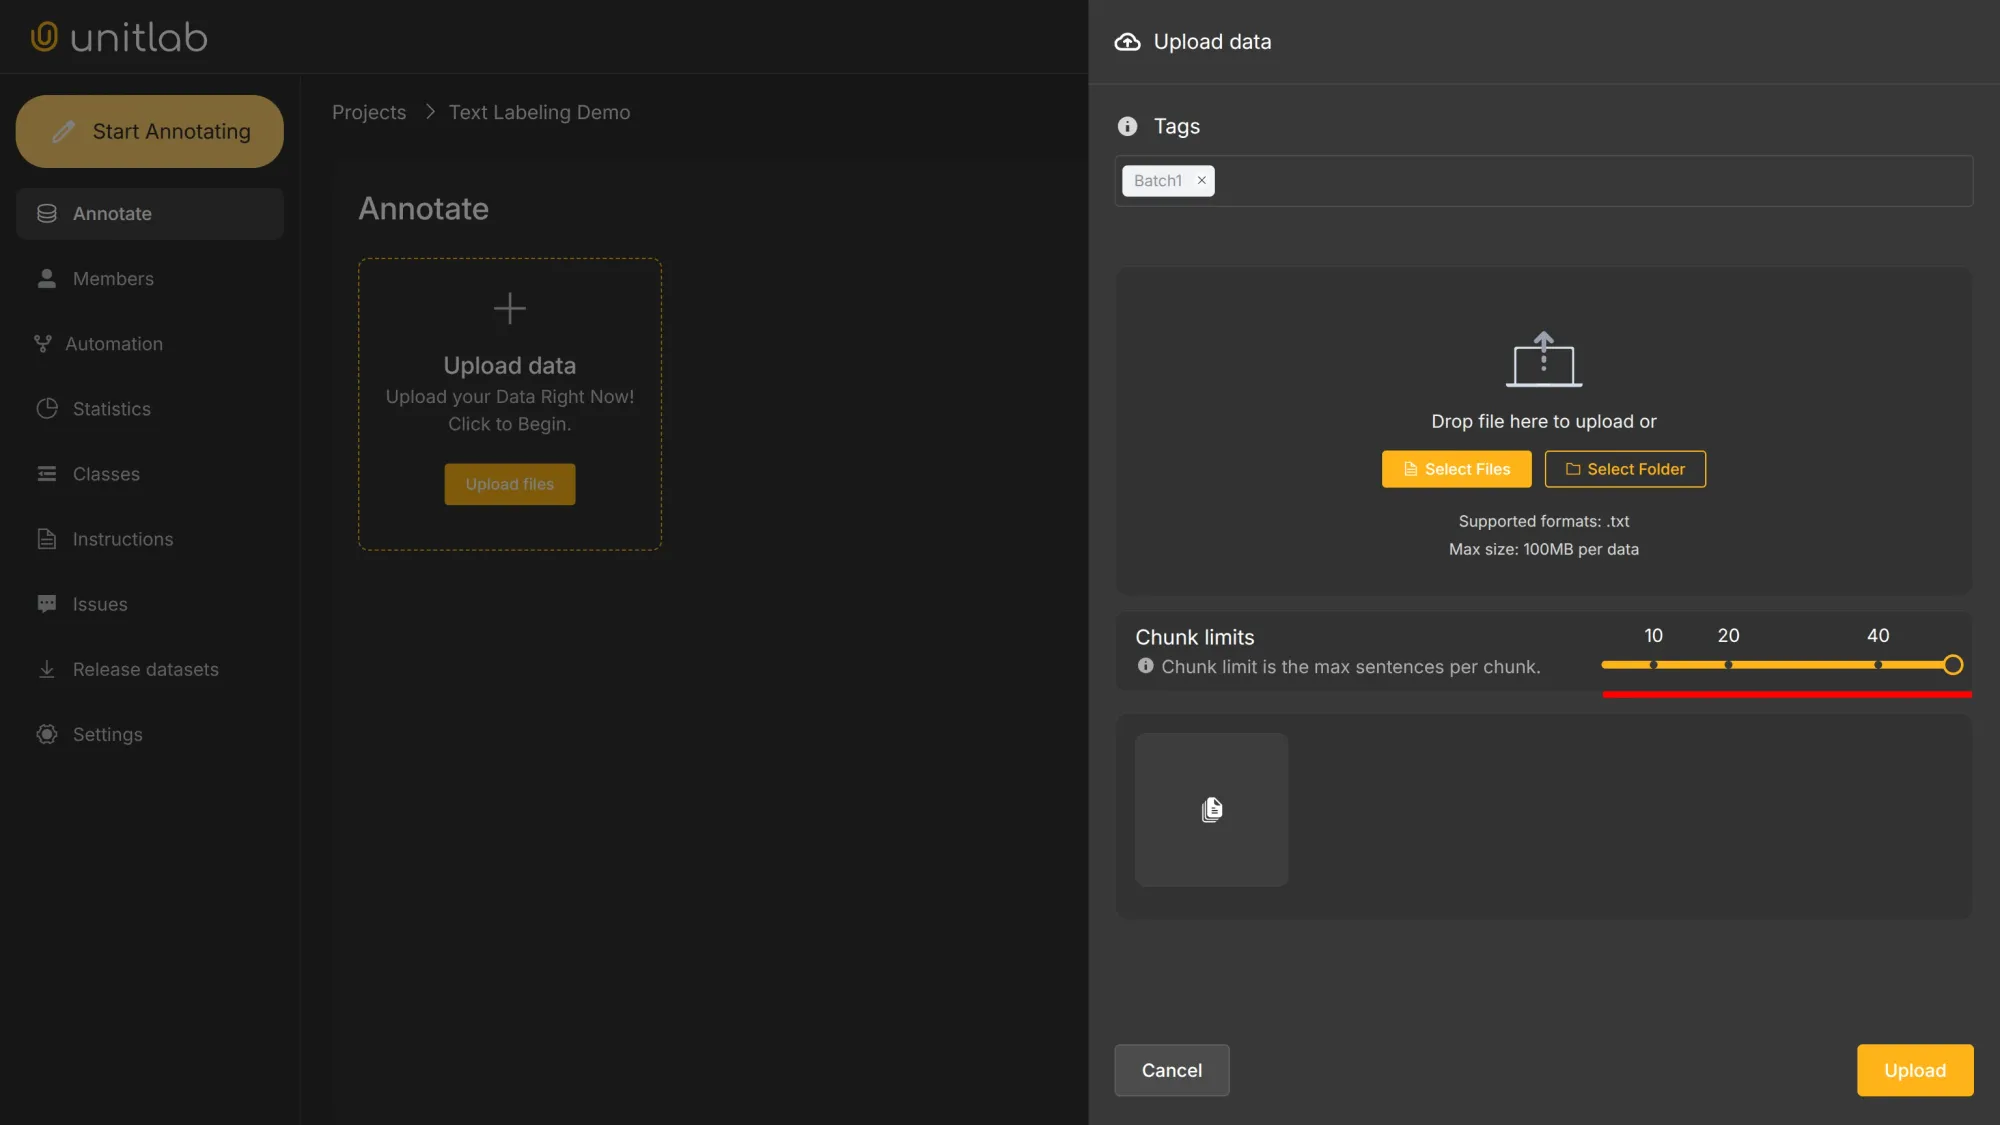Viewport: 2000px width, 1125px height.
Task: Click the Settings gear icon
Action: coord(46,734)
